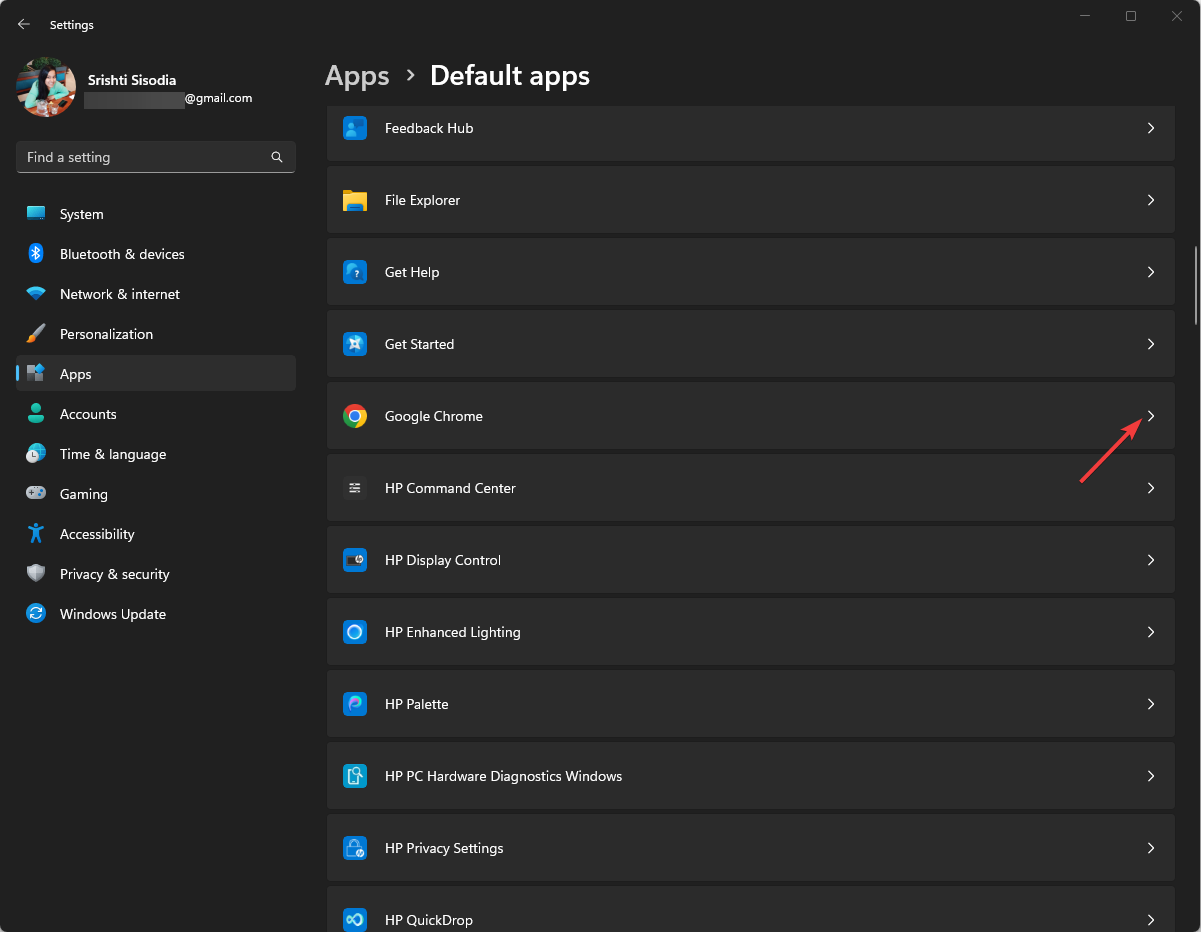Open the Apps breadcrumb link
Image resolution: width=1201 pixels, height=932 pixels.
[357, 75]
